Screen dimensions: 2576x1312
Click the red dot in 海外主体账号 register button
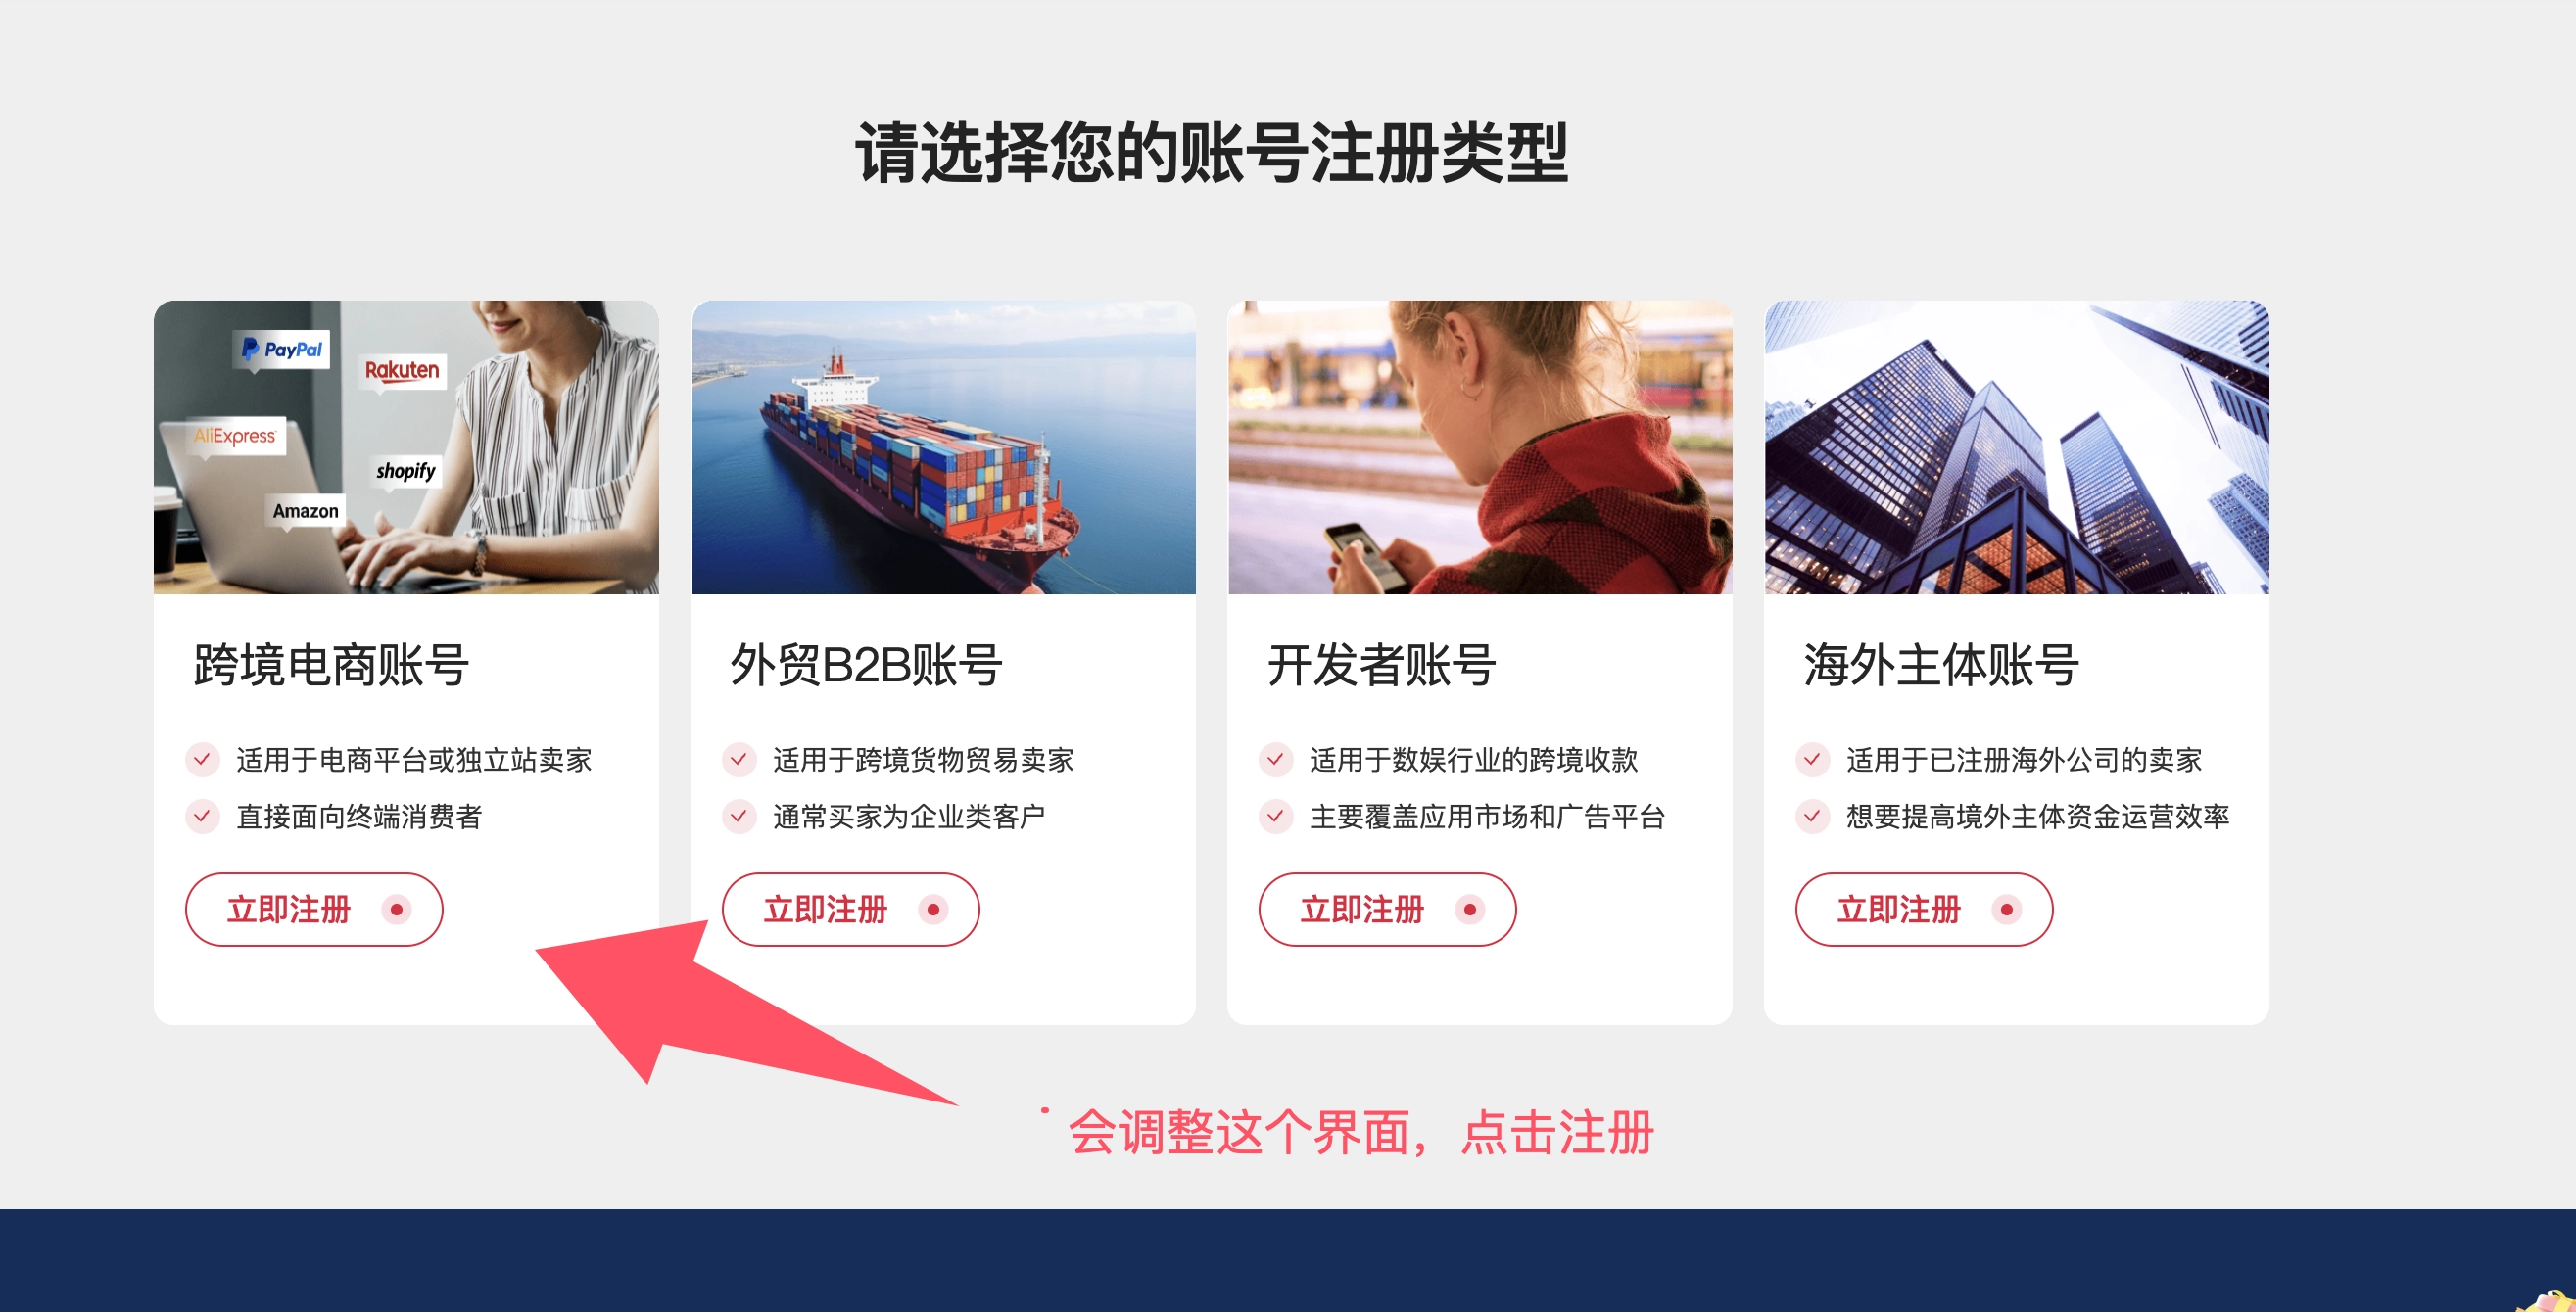[2007, 910]
